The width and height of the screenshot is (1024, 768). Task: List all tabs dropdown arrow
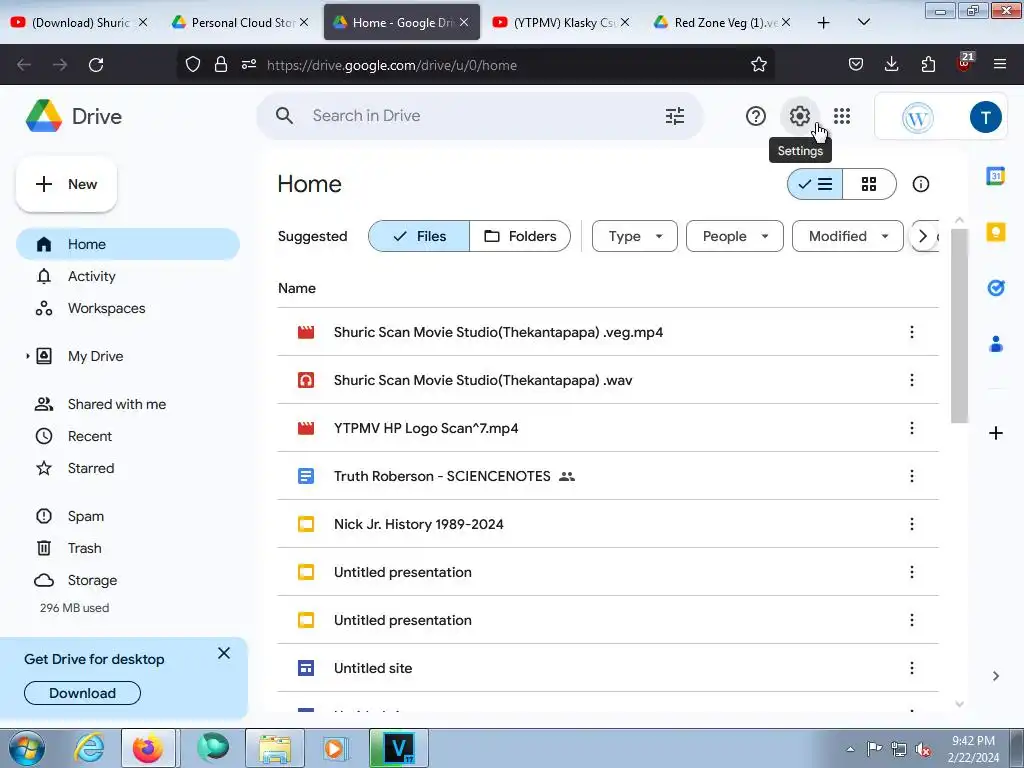pyautogui.click(x=863, y=22)
